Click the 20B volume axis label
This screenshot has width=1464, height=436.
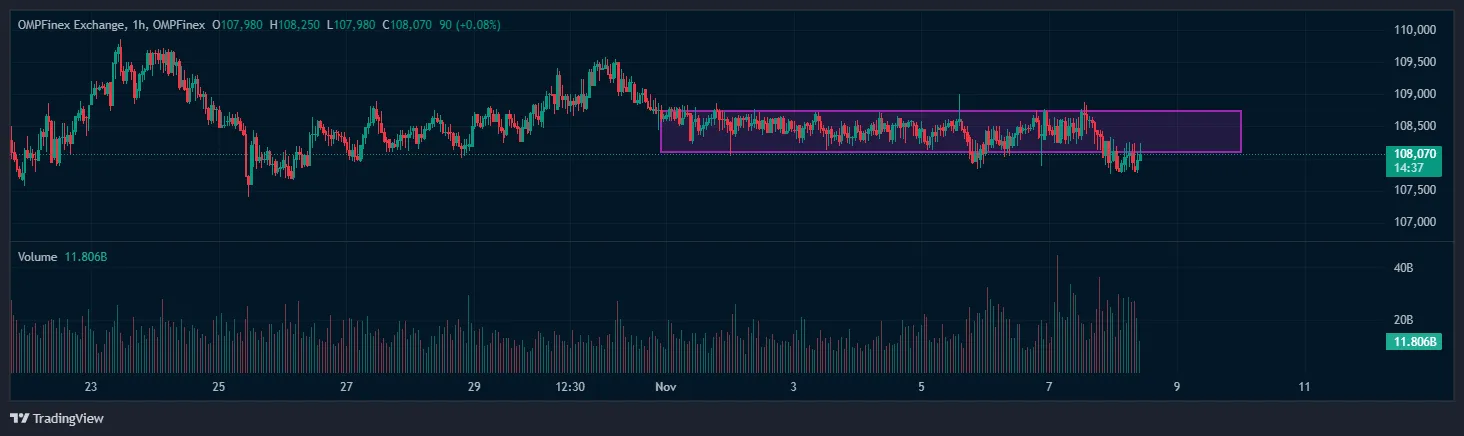pos(1403,320)
